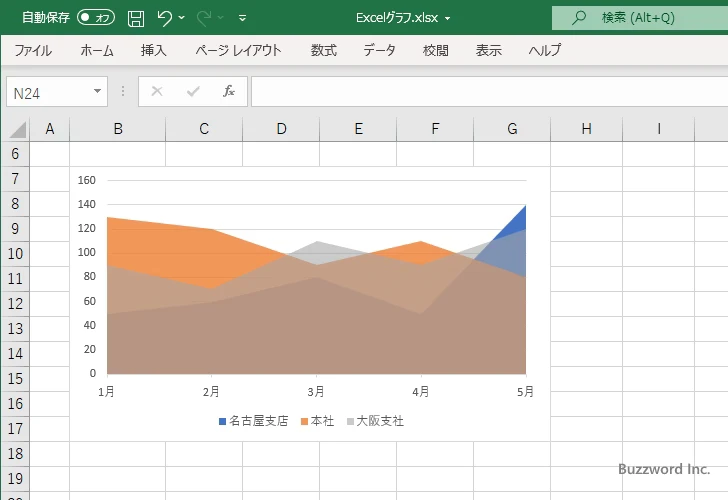Image resolution: width=728 pixels, height=500 pixels.
Task: Open the 数式 tab
Action: click(324, 50)
